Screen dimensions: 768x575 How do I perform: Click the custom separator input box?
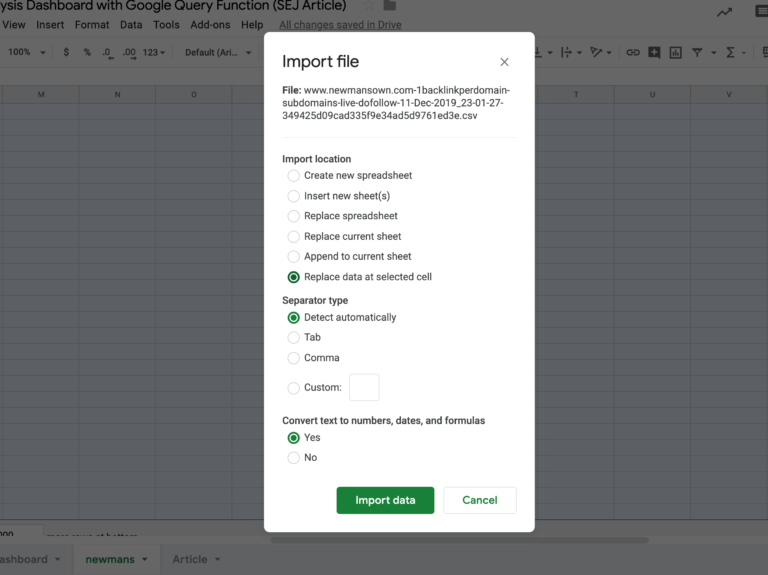(x=364, y=388)
